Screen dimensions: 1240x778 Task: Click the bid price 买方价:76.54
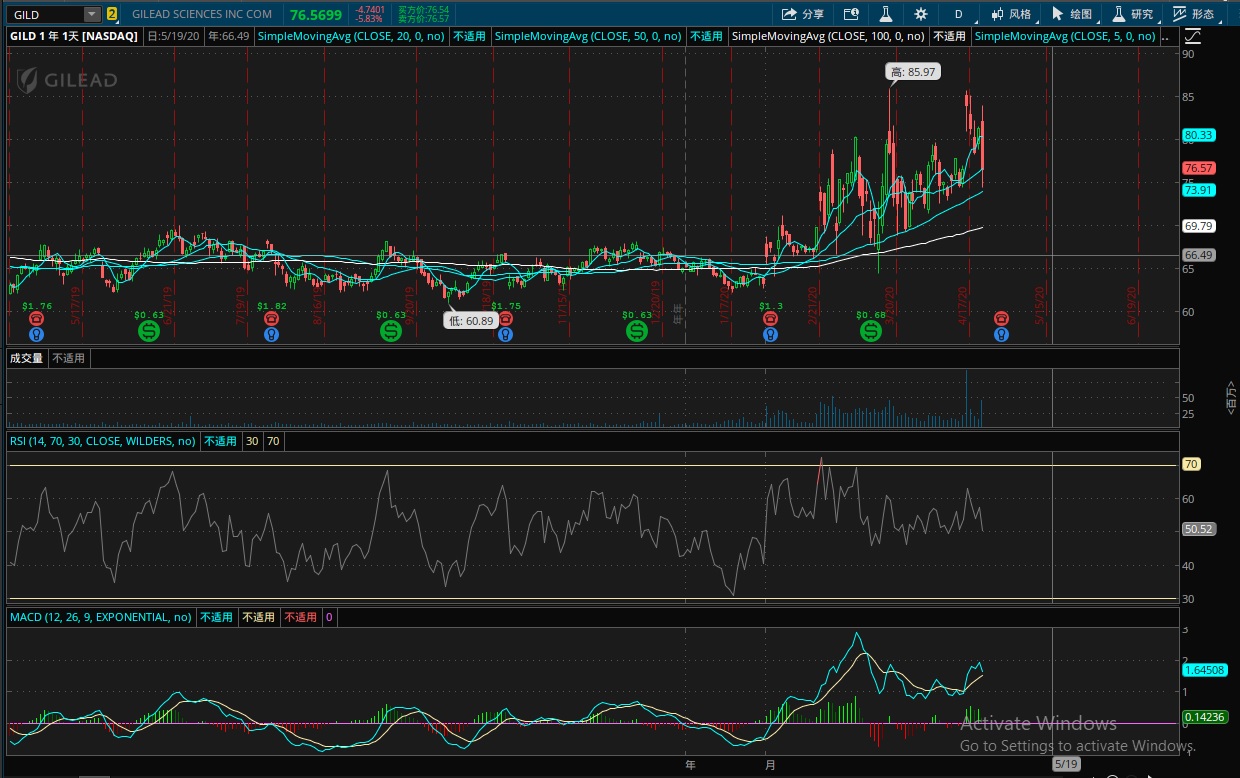pyautogui.click(x=423, y=10)
